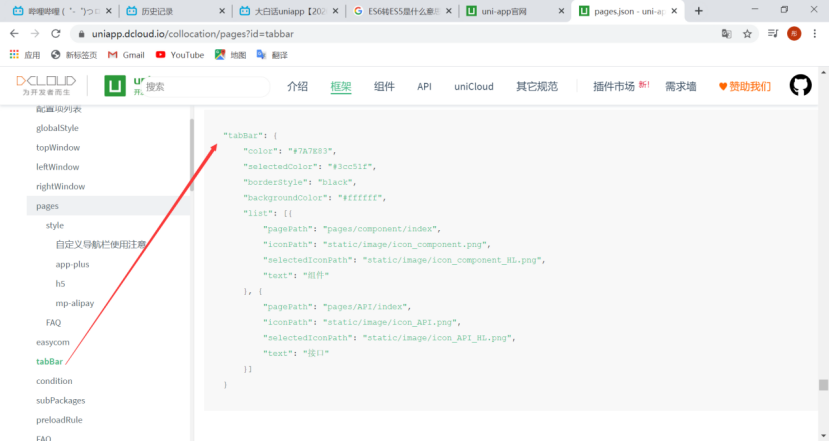Open the 其它规范 nav item
Viewport: 830px width, 441px height.
537,86
